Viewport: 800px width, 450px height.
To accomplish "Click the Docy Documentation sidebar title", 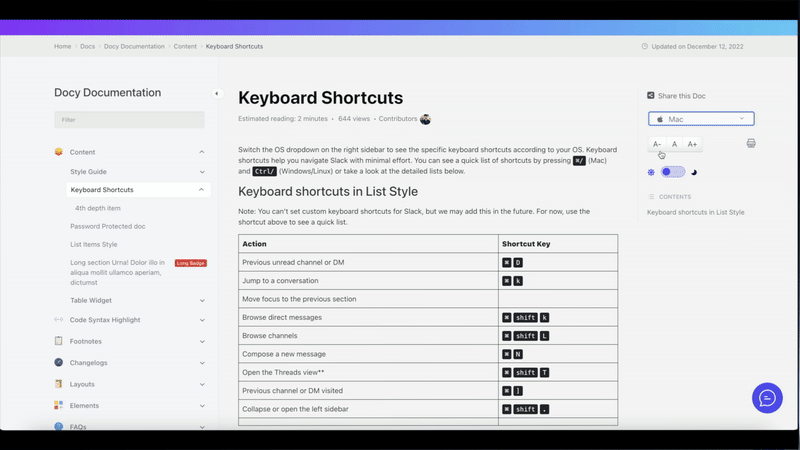I will coord(108,92).
